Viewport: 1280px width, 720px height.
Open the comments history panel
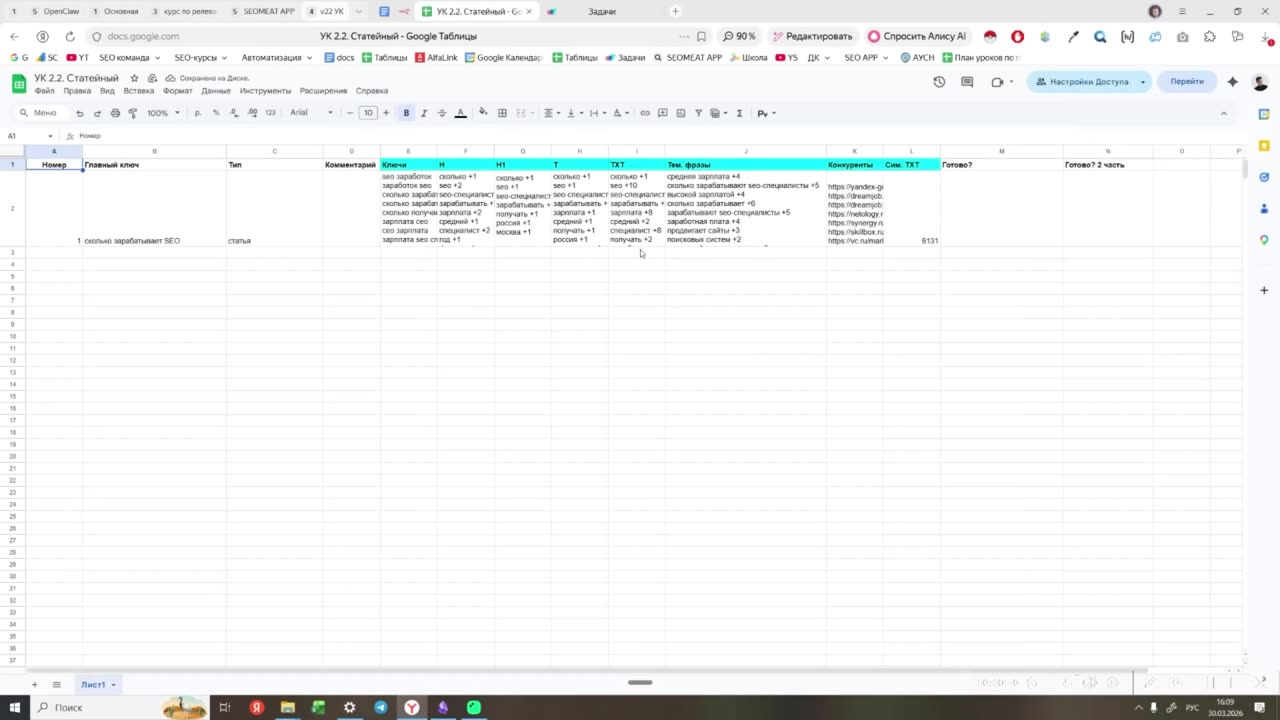pyautogui.click(x=967, y=82)
